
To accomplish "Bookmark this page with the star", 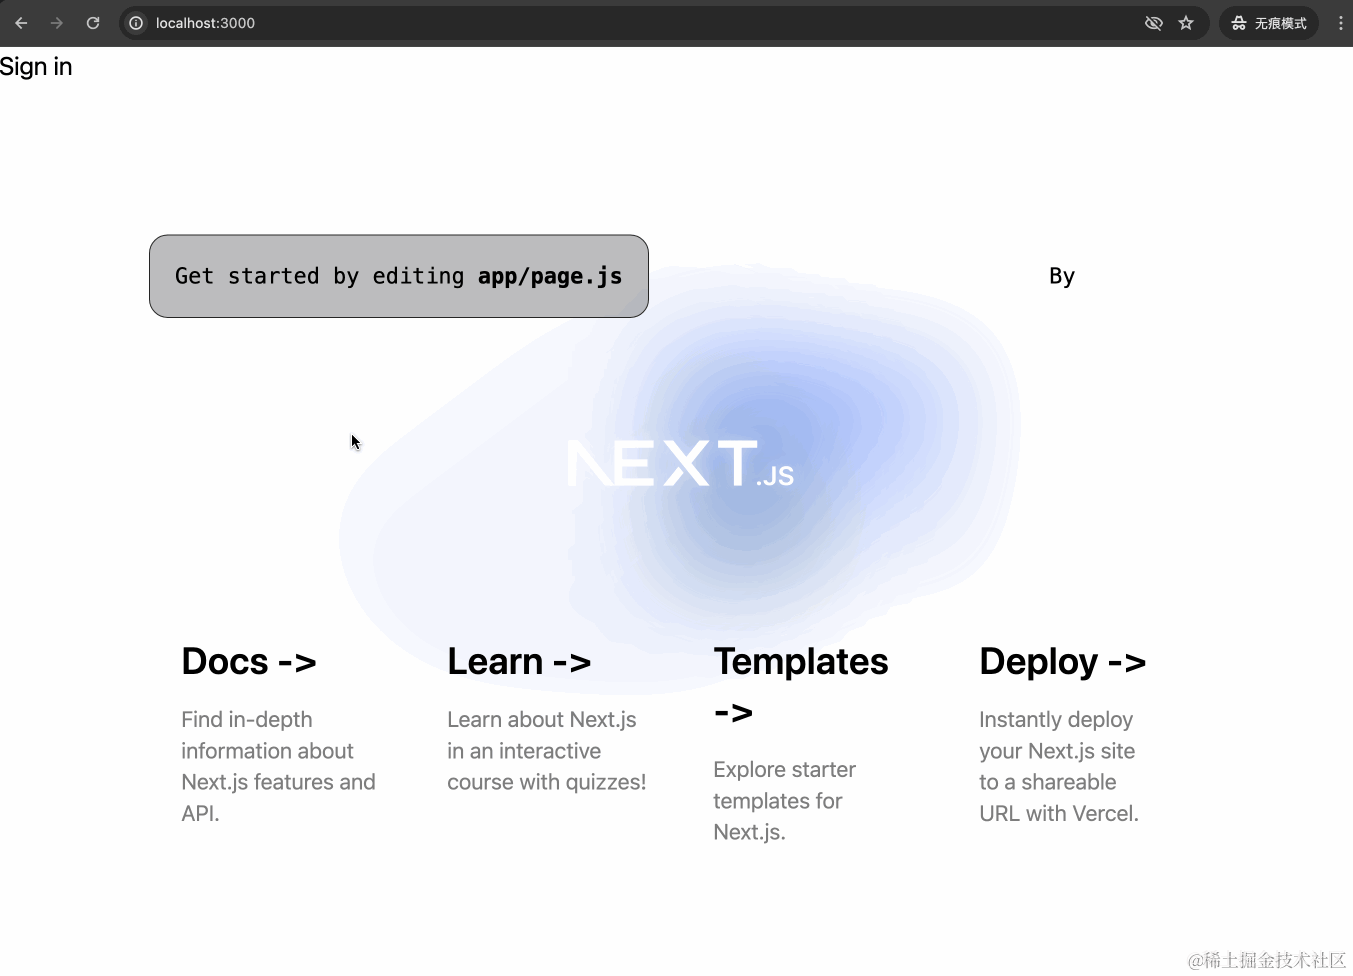I will pyautogui.click(x=1186, y=23).
